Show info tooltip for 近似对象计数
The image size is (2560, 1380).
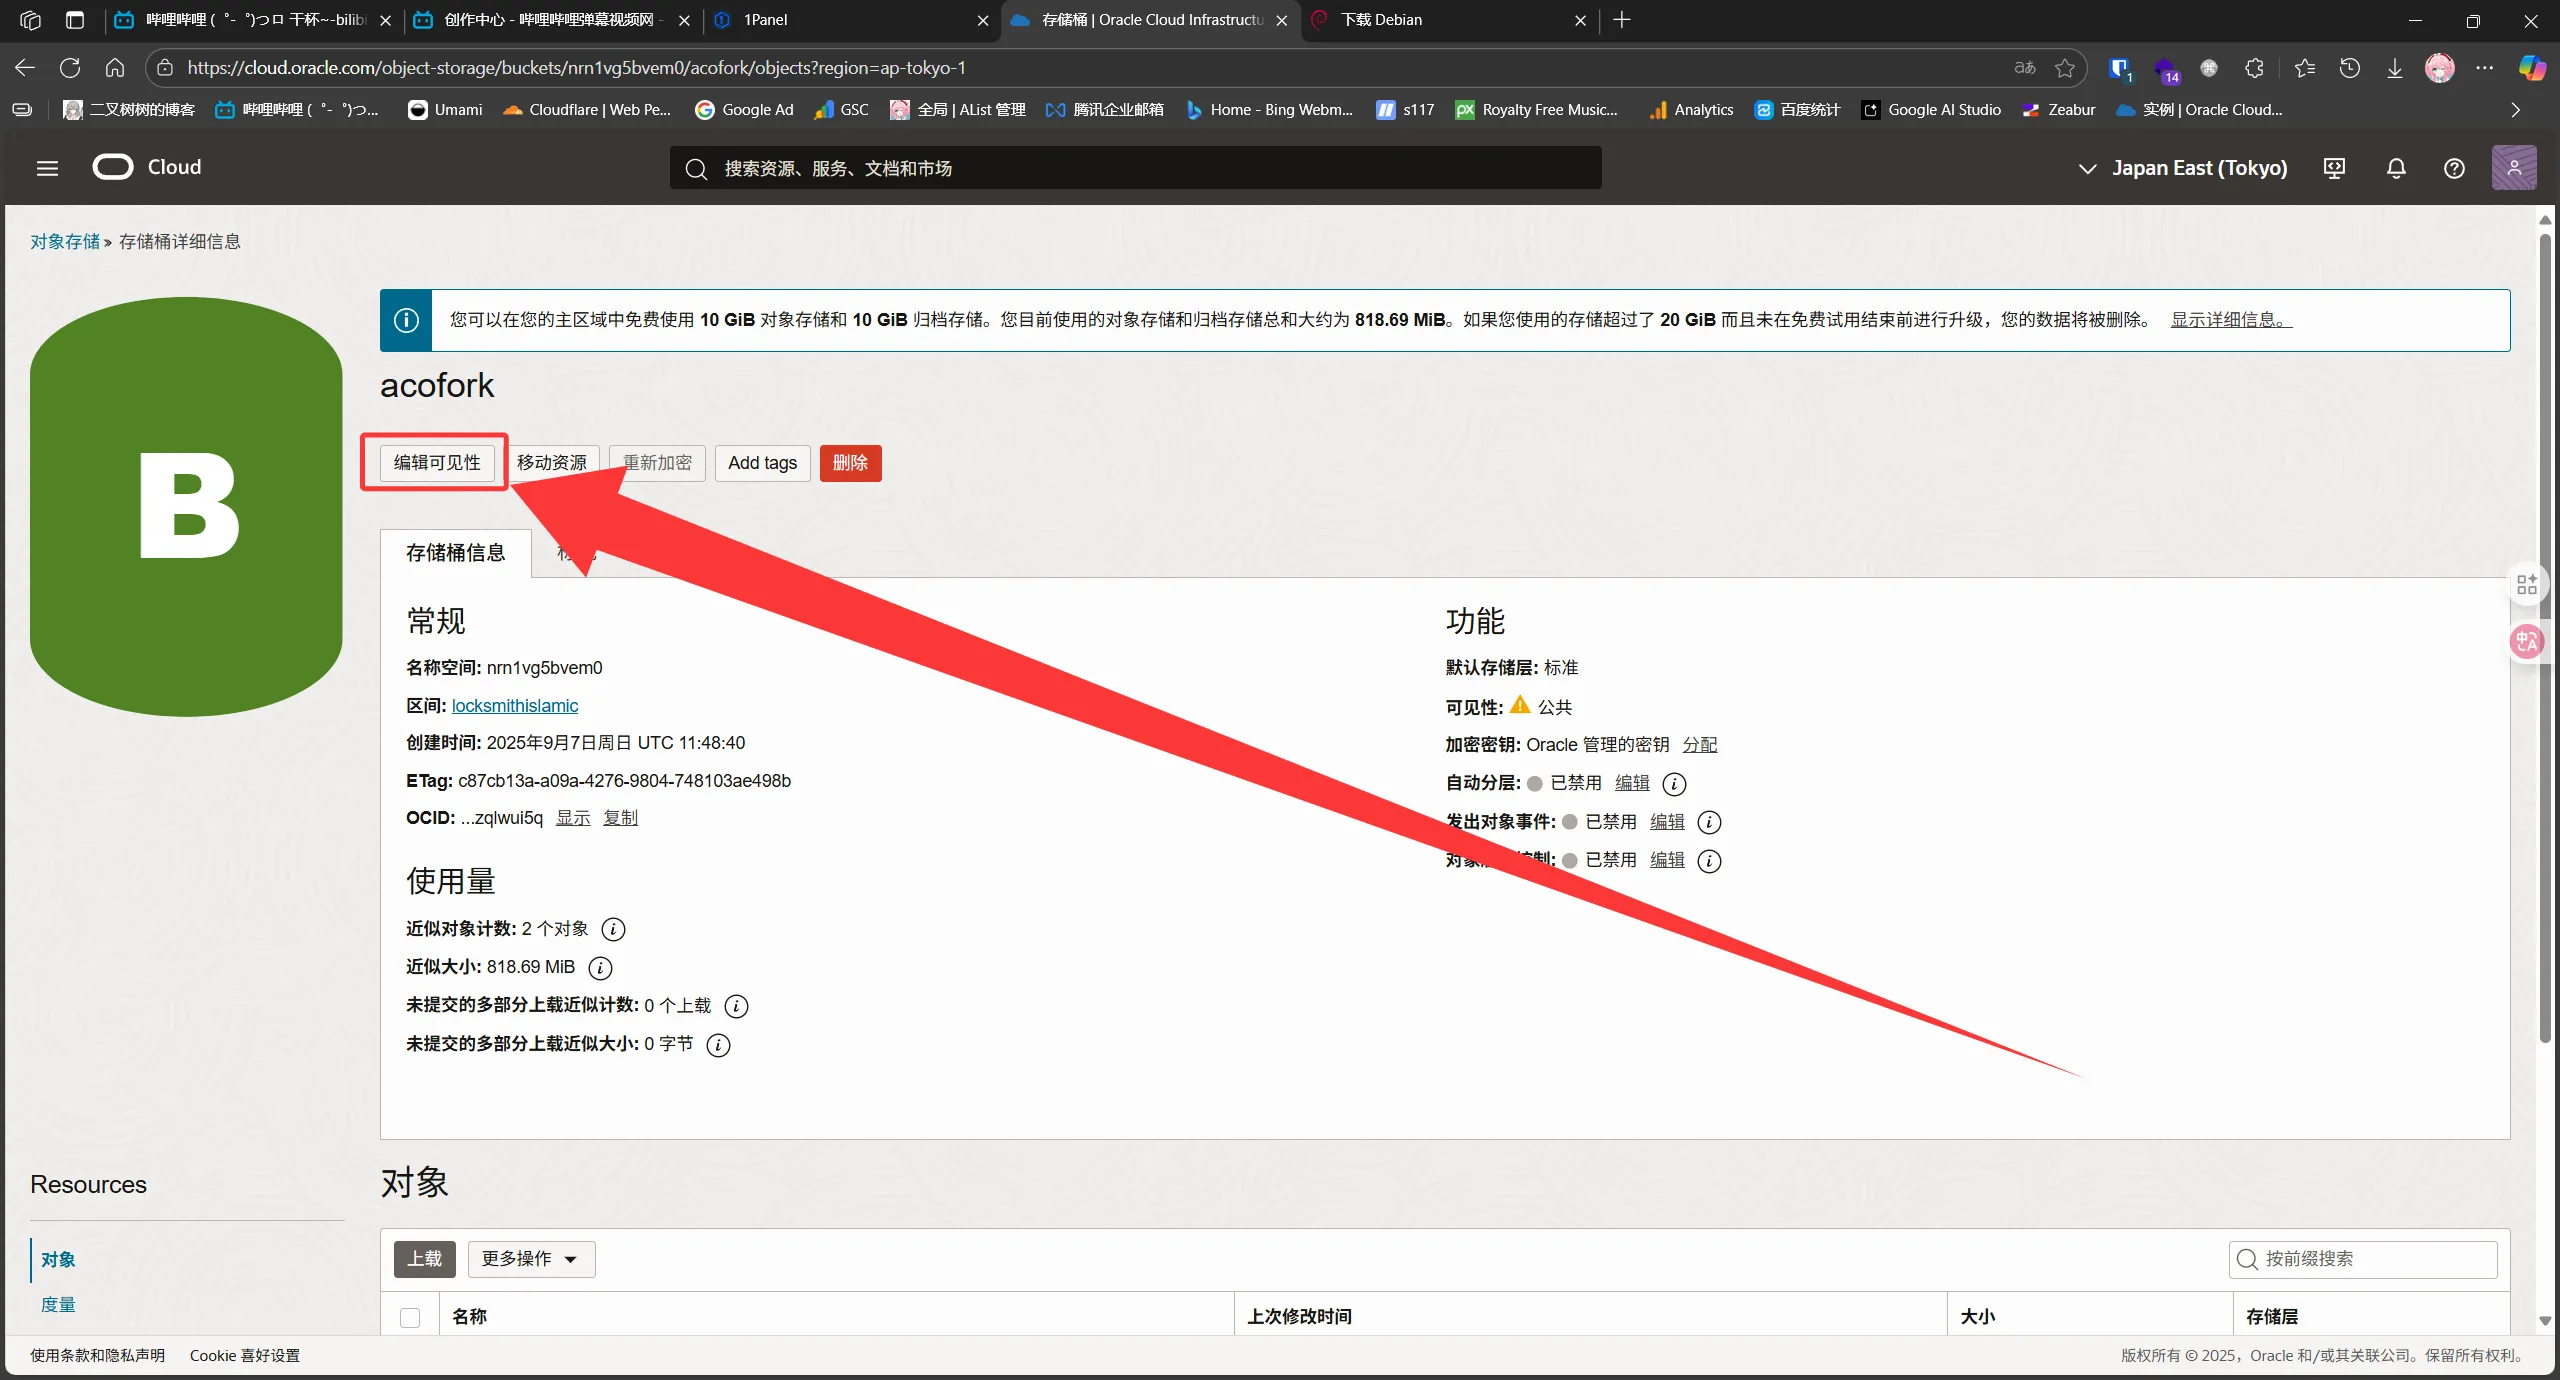(x=613, y=929)
